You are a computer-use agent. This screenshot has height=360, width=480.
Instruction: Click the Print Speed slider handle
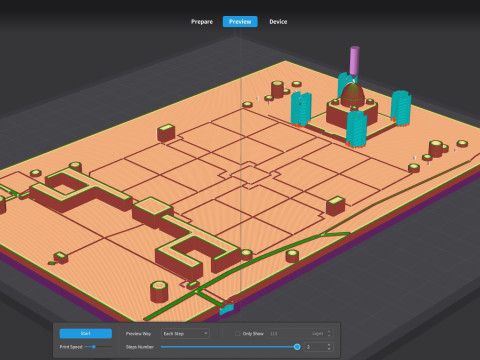[x=94, y=347]
